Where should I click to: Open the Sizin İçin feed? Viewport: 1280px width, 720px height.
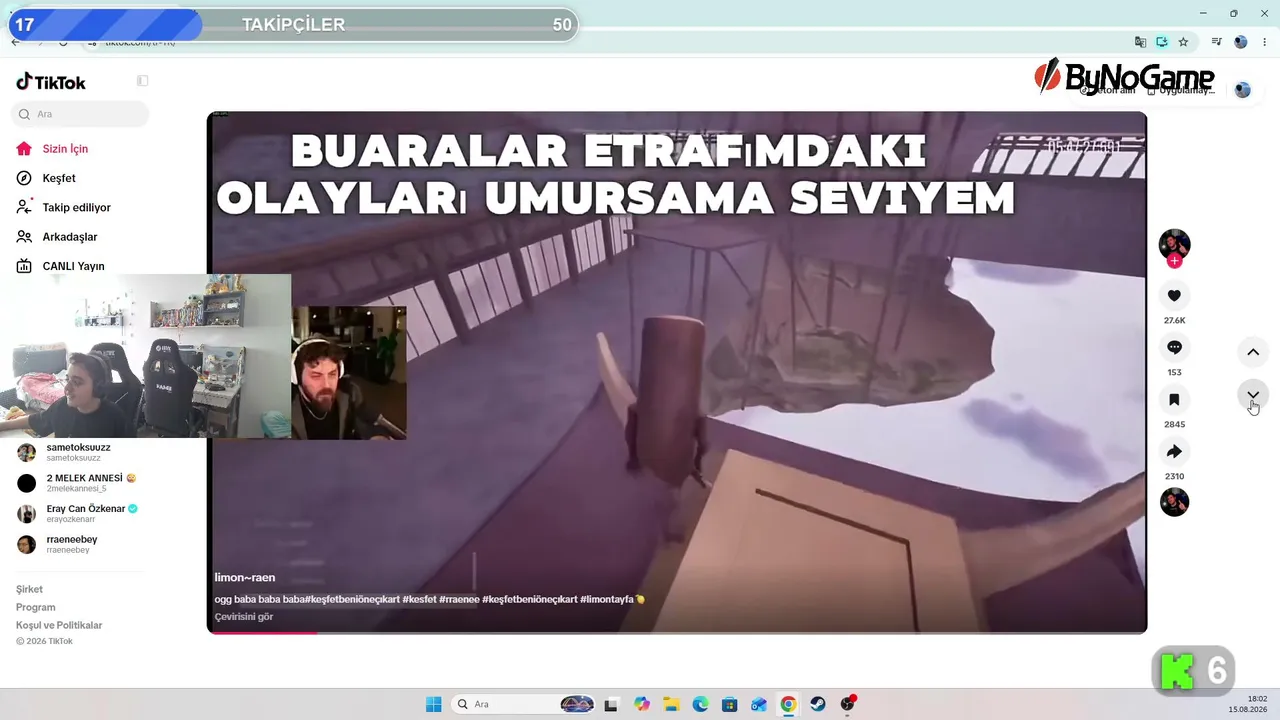tap(65, 149)
